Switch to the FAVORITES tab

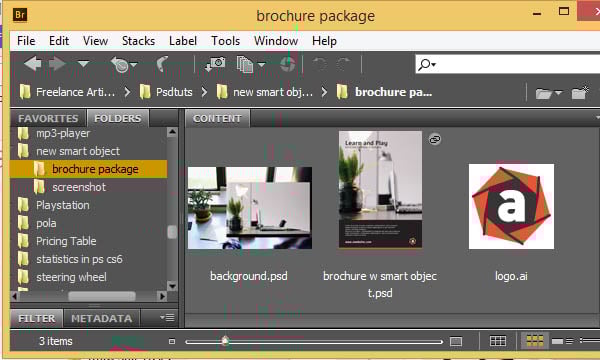click(x=48, y=119)
